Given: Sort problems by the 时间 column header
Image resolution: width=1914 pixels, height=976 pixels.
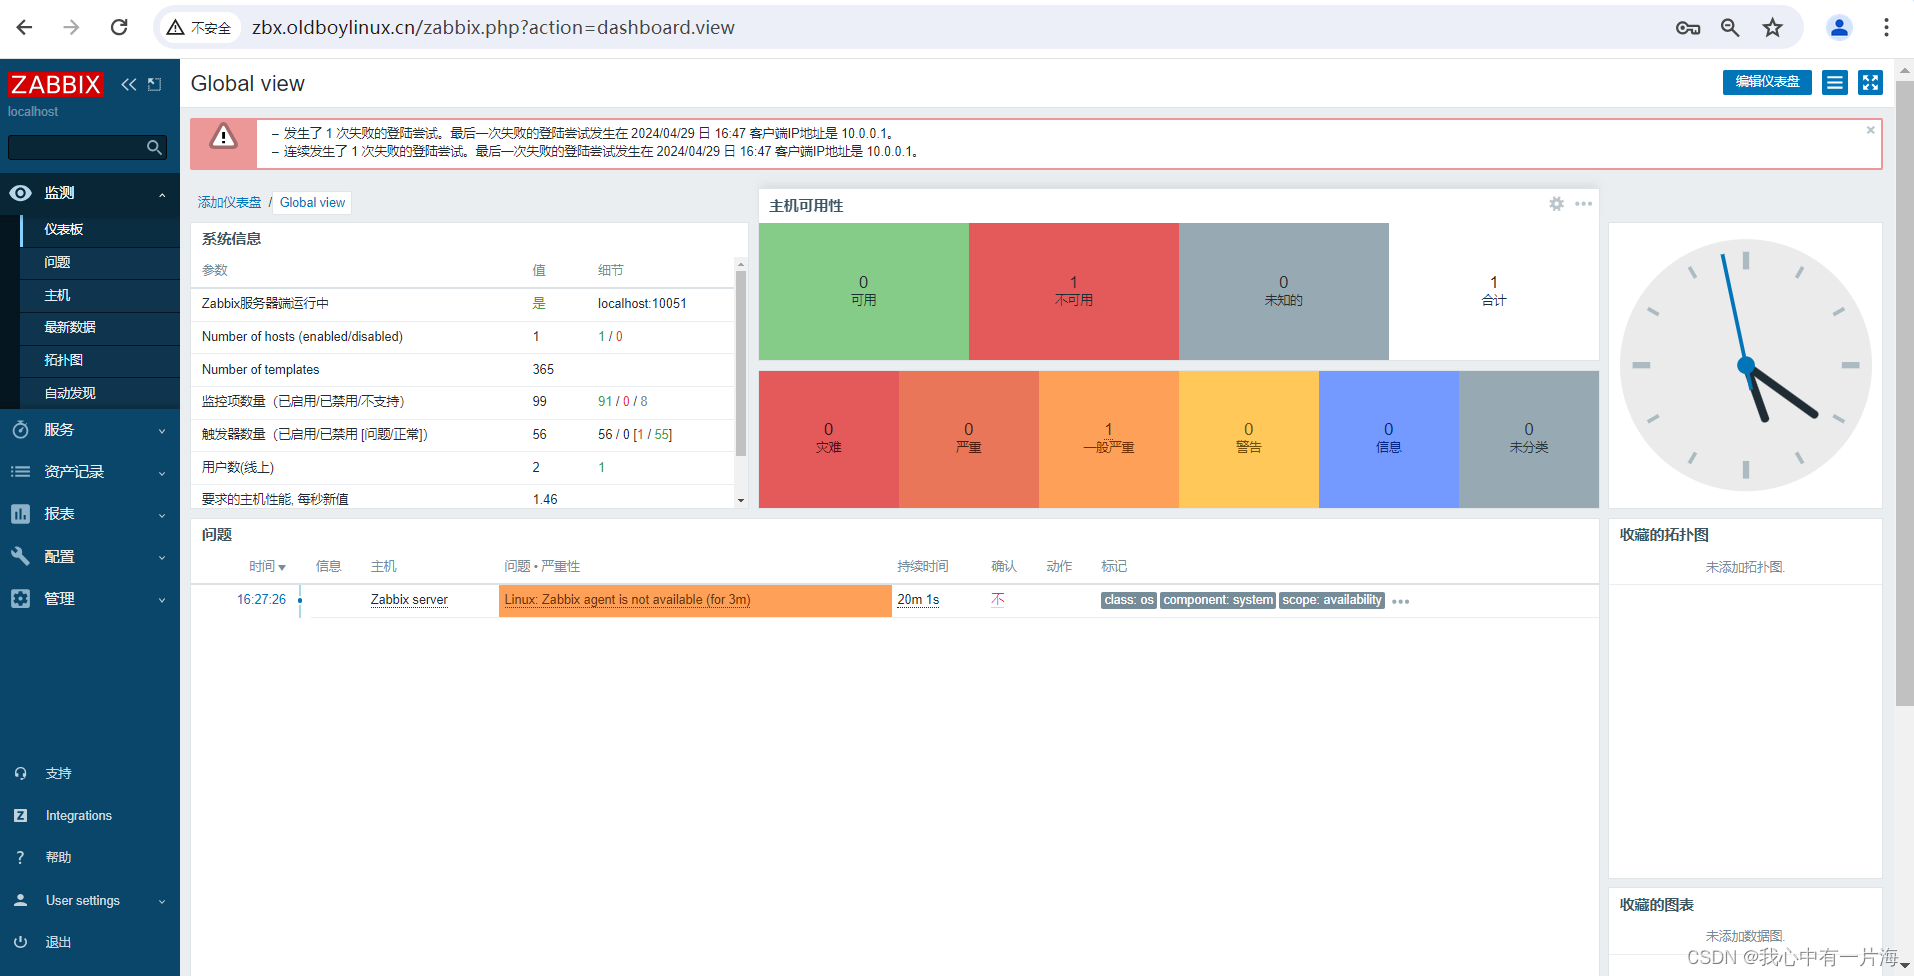Looking at the screenshot, I should (267, 566).
